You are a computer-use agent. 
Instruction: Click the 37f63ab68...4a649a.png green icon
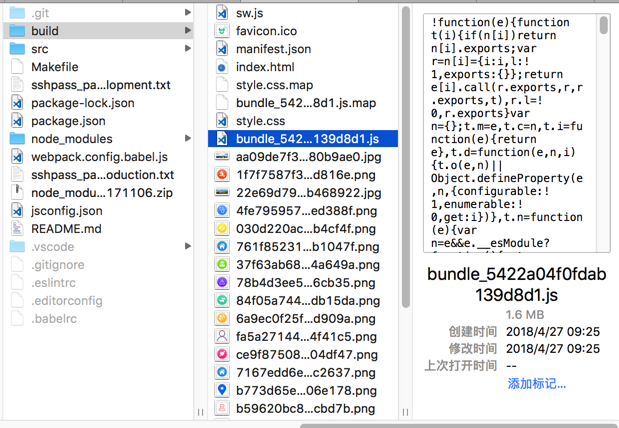point(222,265)
